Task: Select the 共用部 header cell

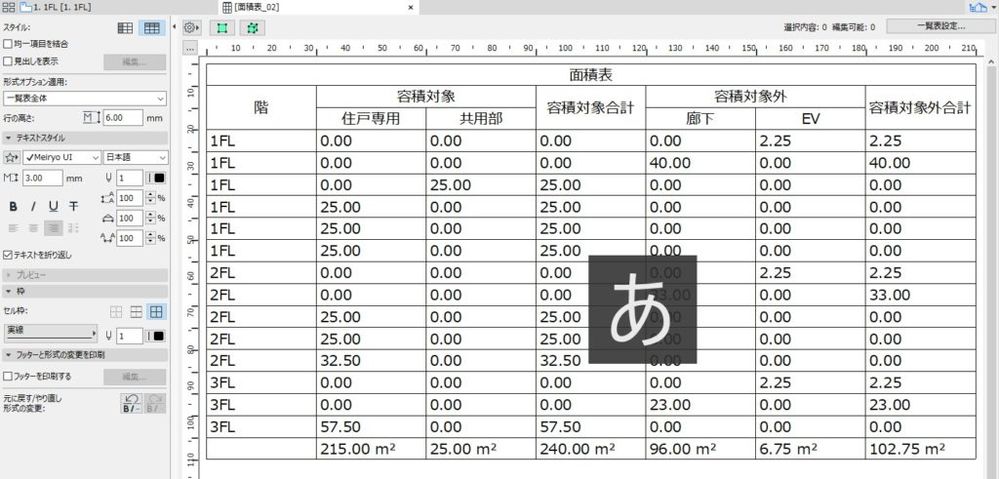Action: 481,118
